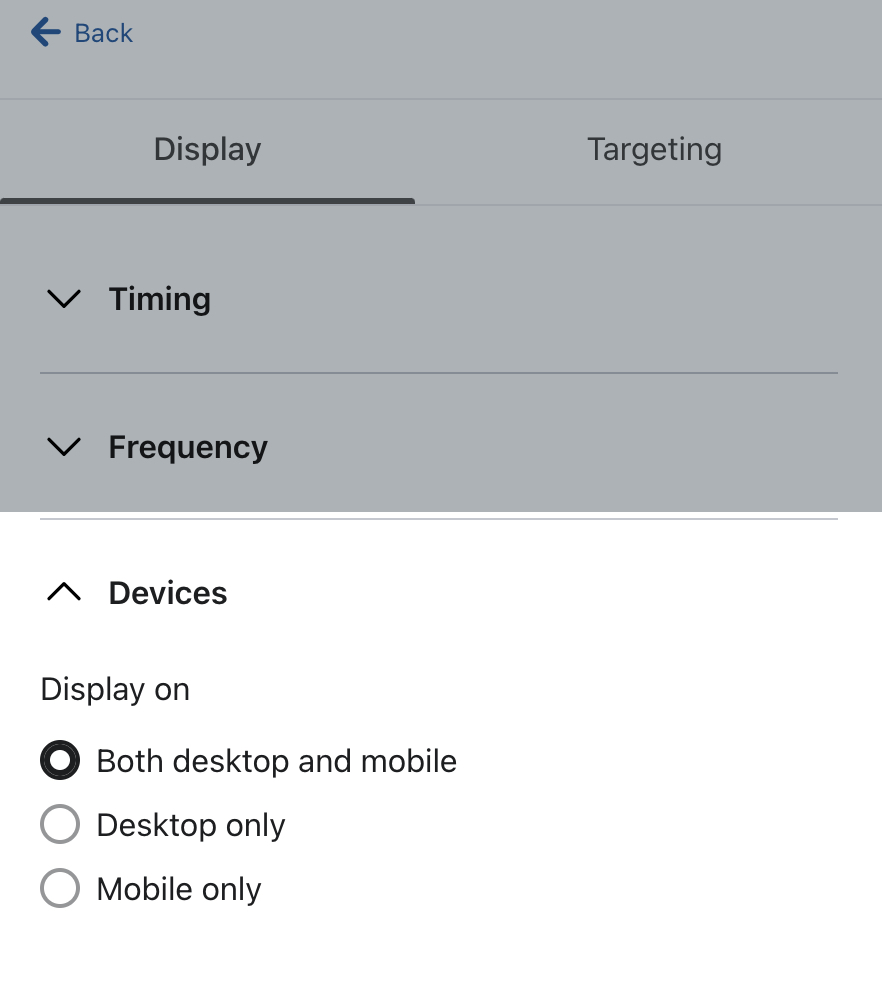The image size is (882, 986).
Task: Click the Desktop only label text
Action: point(191,825)
